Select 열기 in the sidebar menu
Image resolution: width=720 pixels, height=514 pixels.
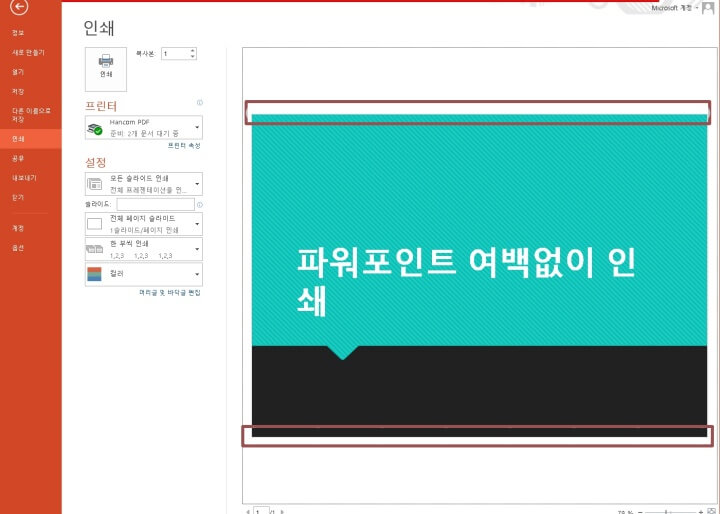[18, 72]
